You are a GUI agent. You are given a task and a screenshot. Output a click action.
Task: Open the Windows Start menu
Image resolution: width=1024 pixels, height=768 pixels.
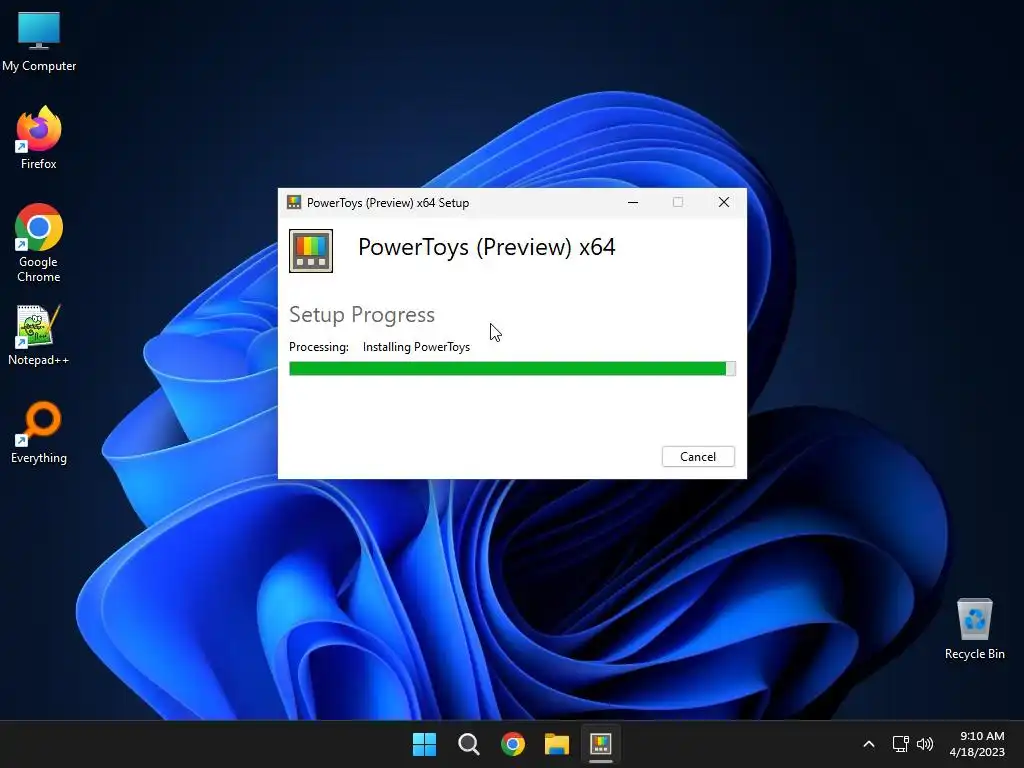424,744
